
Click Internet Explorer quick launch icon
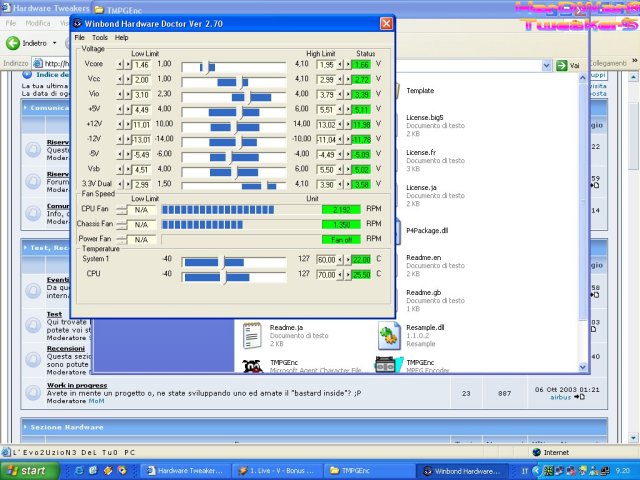79,471
